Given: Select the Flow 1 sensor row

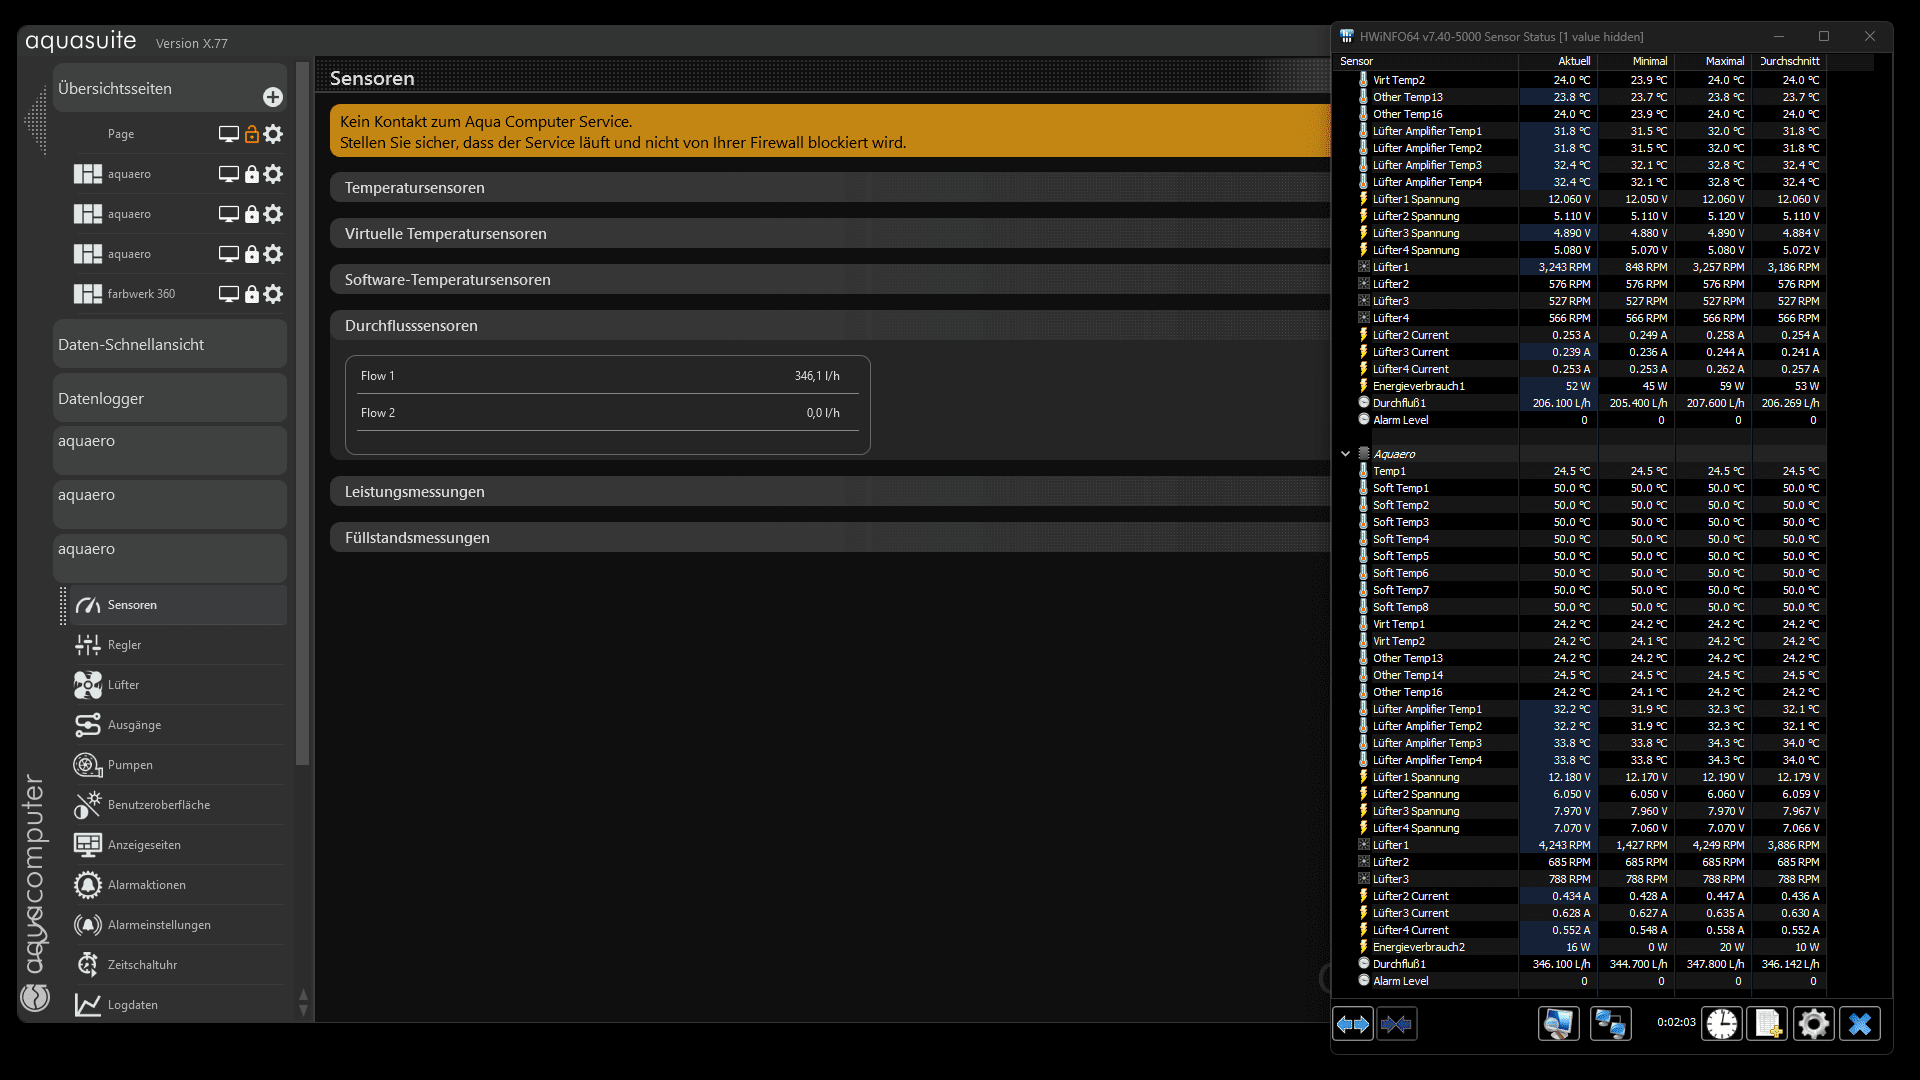Looking at the screenshot, I should 607,376.
